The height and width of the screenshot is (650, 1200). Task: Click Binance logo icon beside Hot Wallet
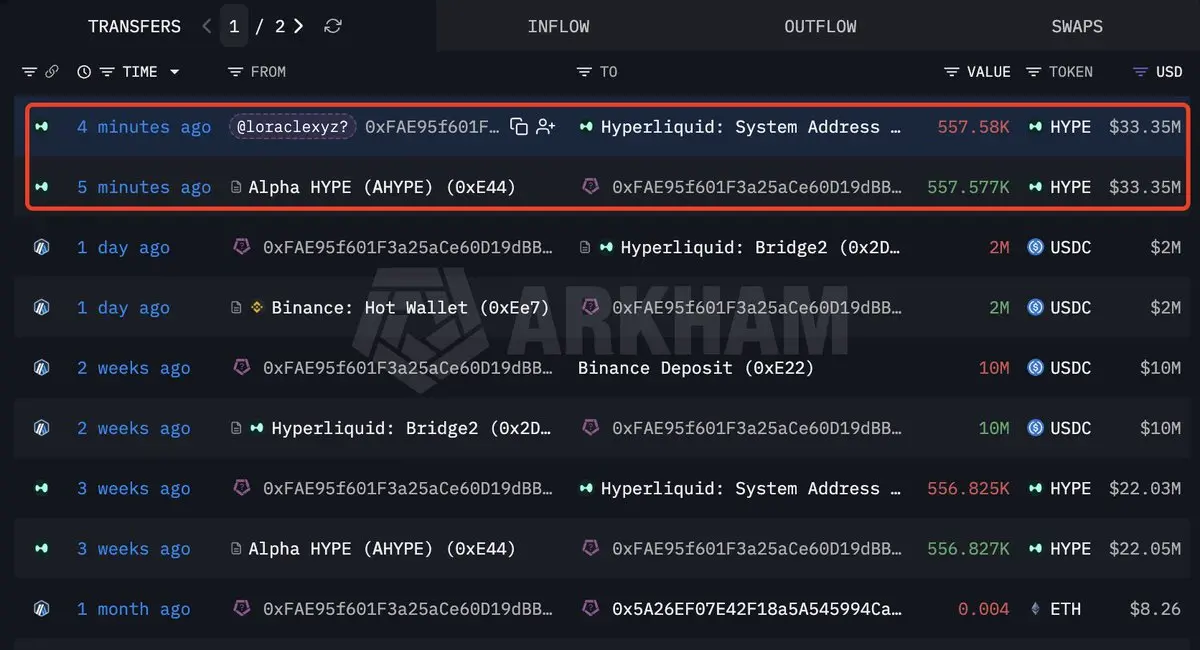point(256,307)
